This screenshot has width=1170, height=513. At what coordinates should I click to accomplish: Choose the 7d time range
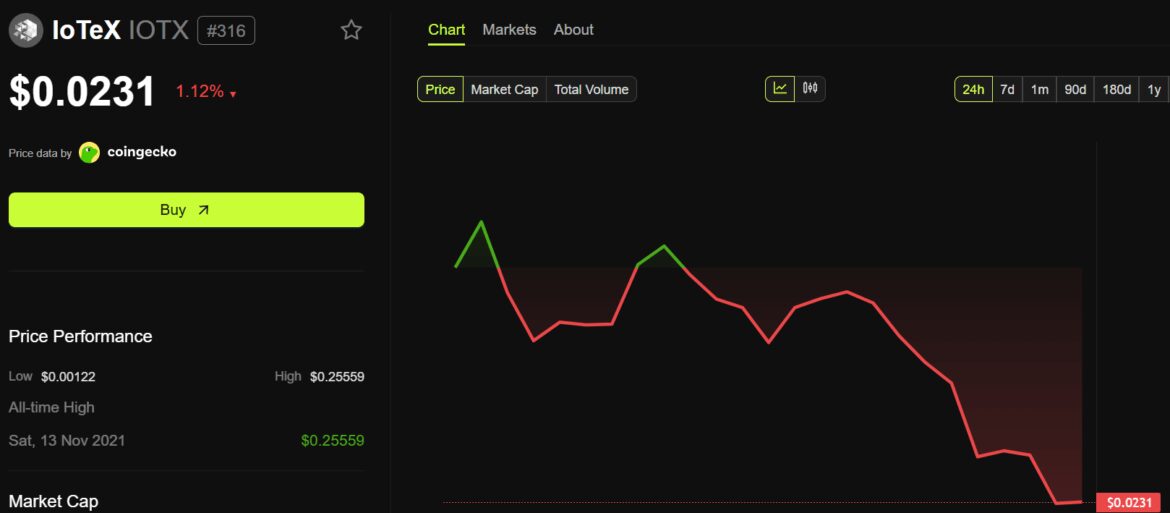point(1008,90)
